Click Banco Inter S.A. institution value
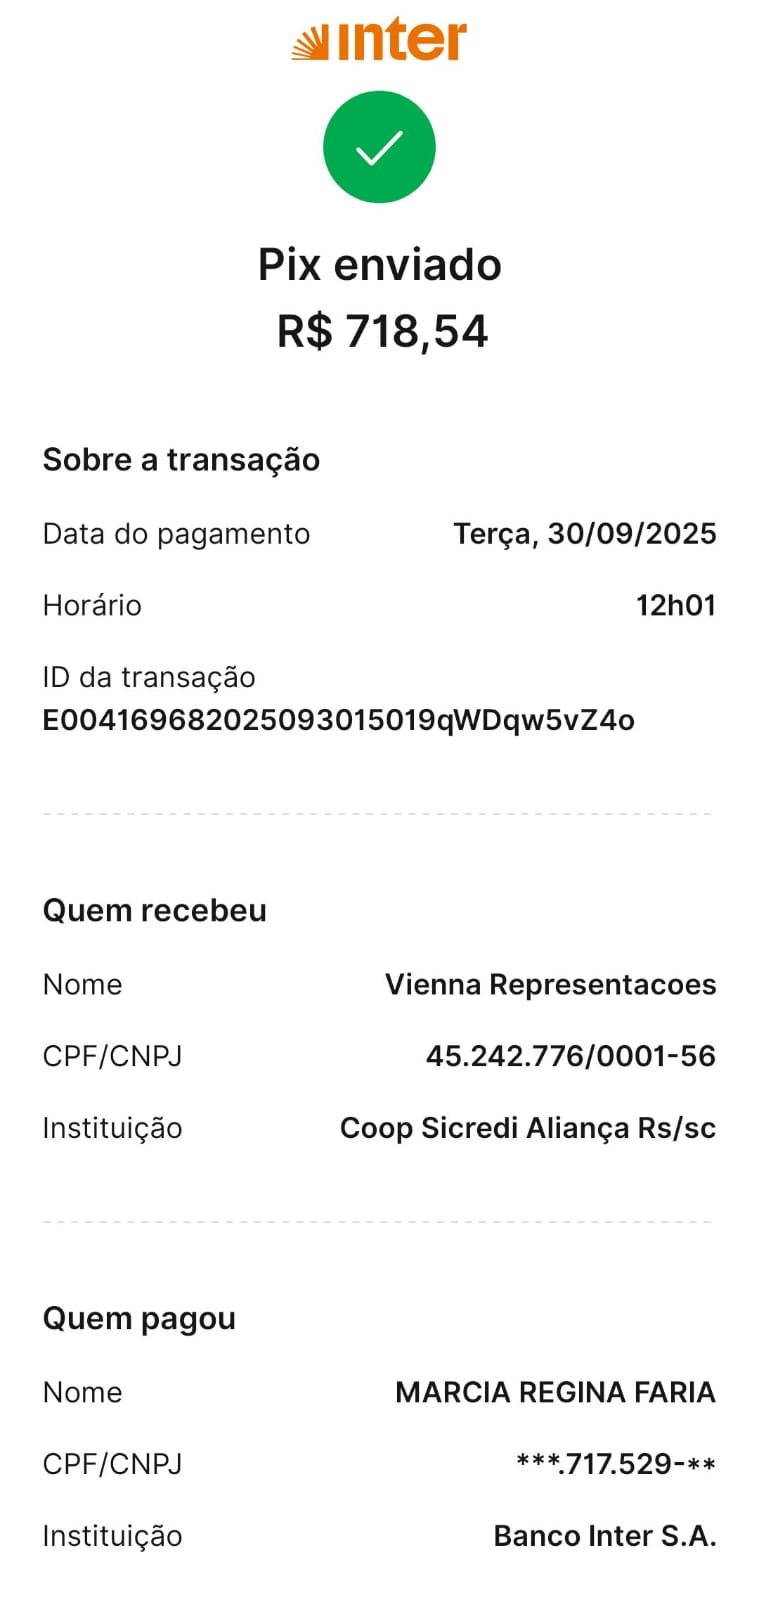759x1600 pixels. [605, 1536]
